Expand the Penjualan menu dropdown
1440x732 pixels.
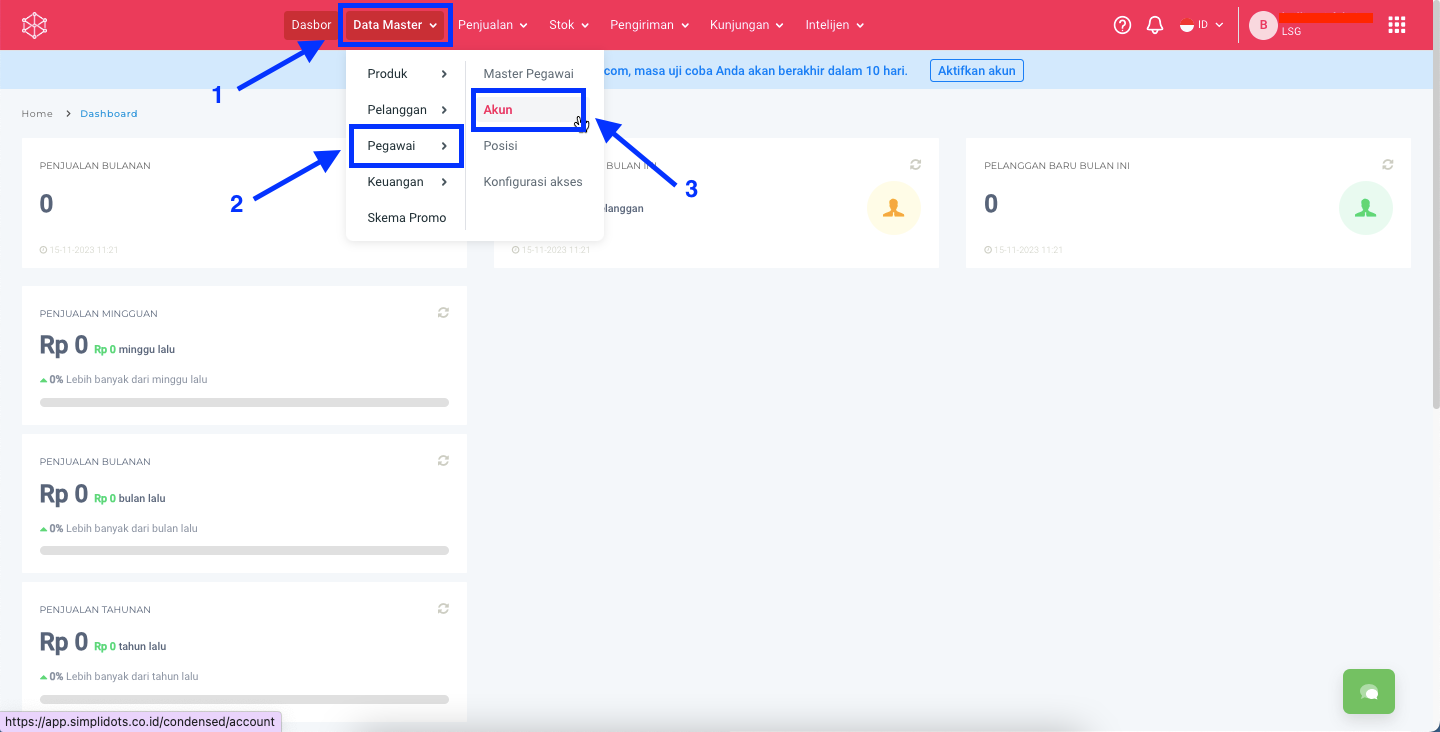[x=492, y=26]
